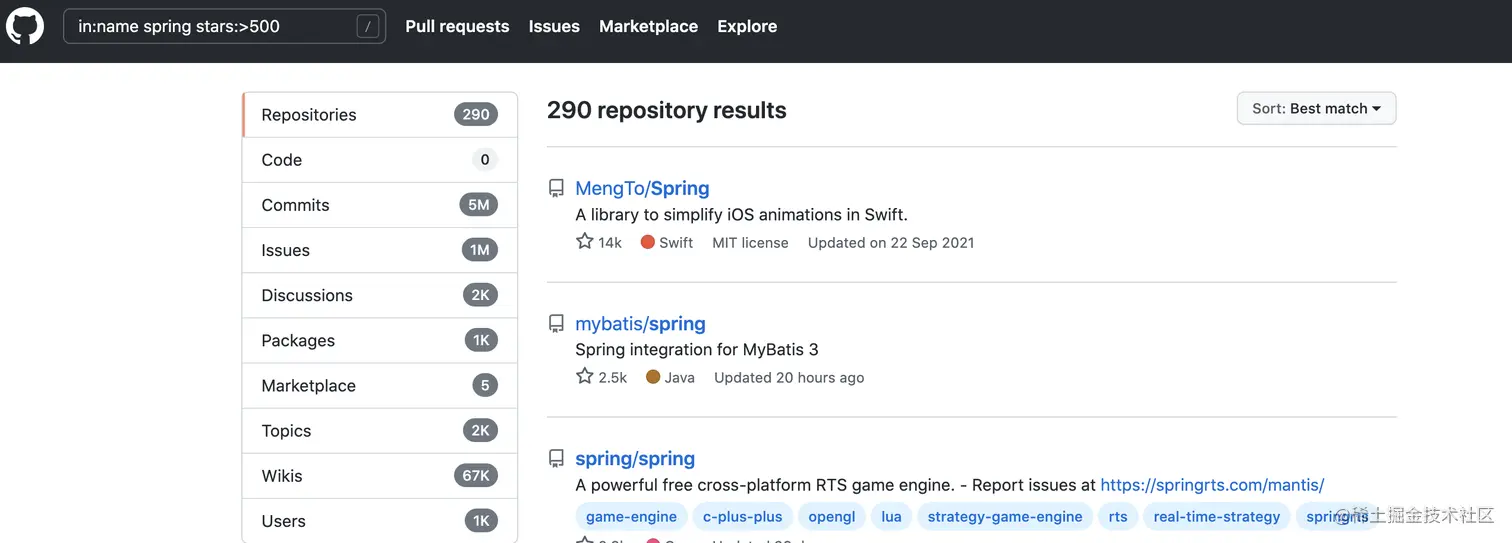Click the real-time-strategy topic tag
The image size is (1512, 543).
(x=1217, y=516)
